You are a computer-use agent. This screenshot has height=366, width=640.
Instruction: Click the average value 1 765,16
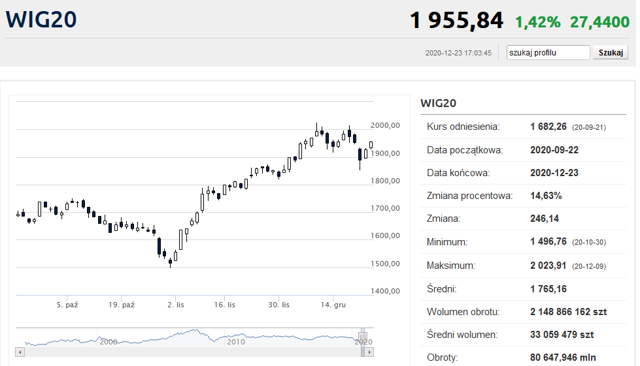[x=548, y=289]
